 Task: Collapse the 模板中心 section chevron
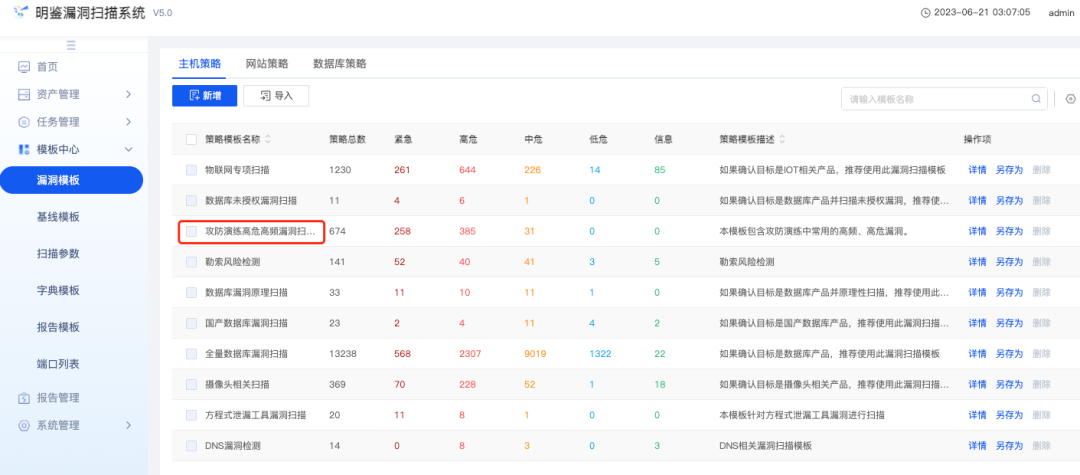(x=128, y=149)
